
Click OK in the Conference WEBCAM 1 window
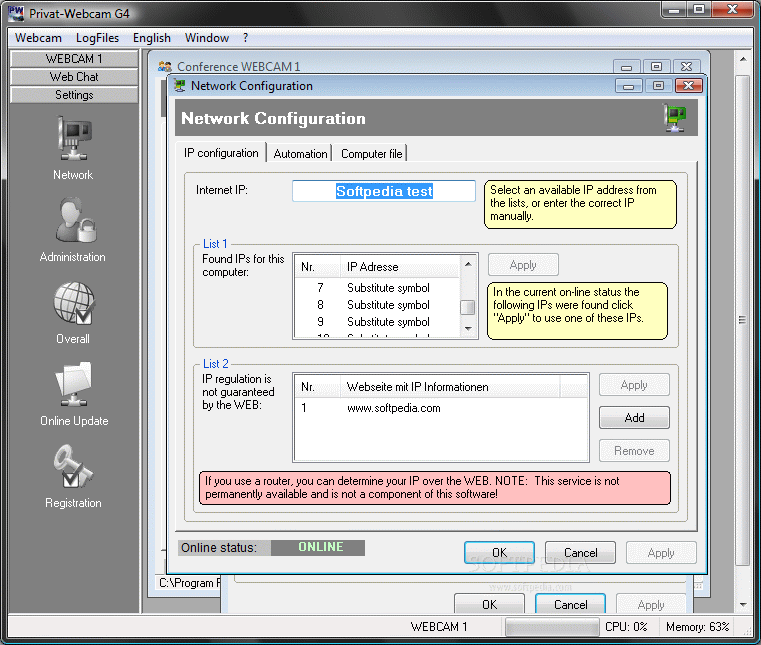tap(489, 604)
